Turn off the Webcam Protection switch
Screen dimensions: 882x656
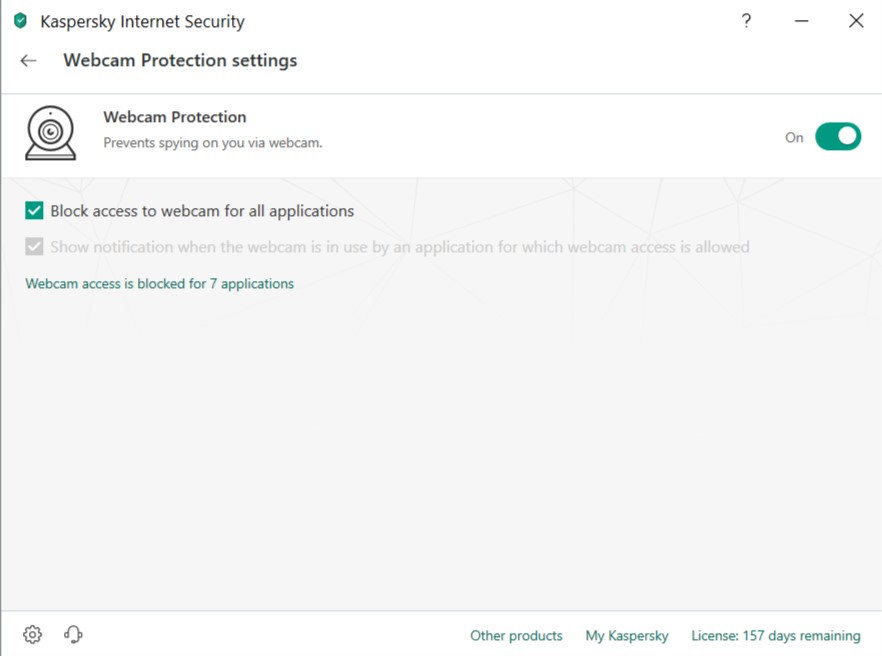pyautogui.click(x=837, y=137)
